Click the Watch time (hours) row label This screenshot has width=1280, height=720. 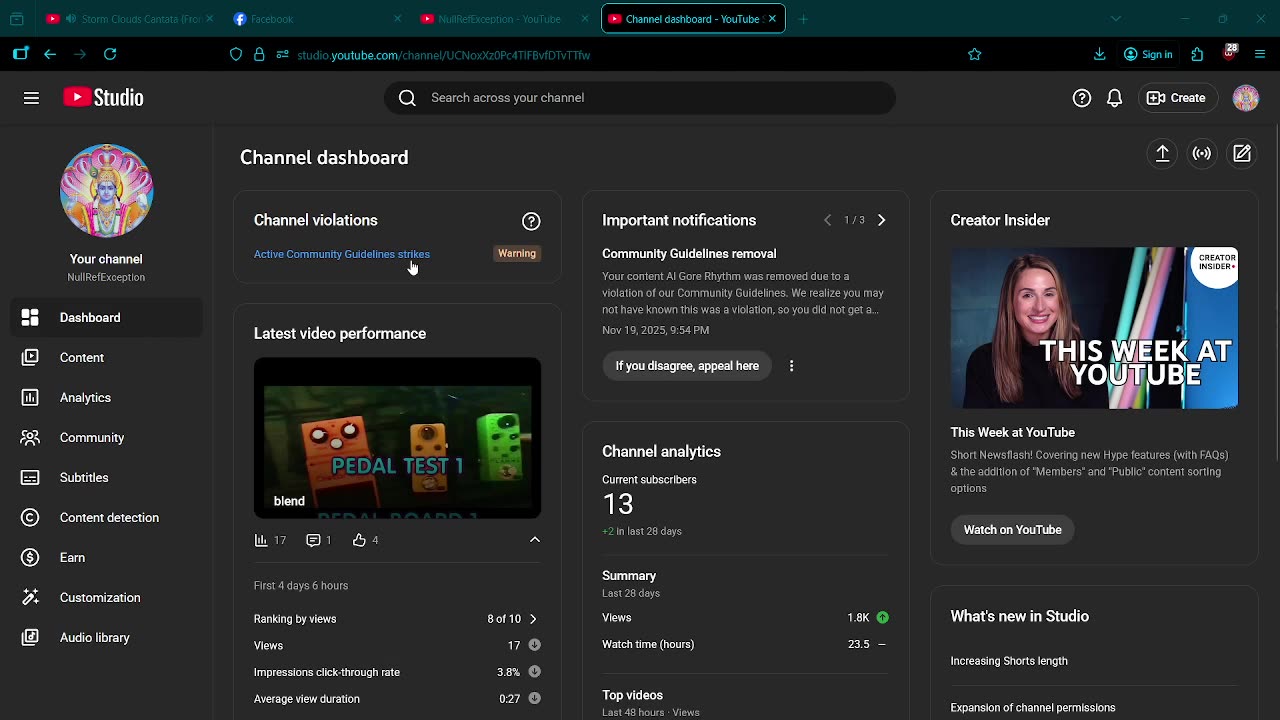648,645
